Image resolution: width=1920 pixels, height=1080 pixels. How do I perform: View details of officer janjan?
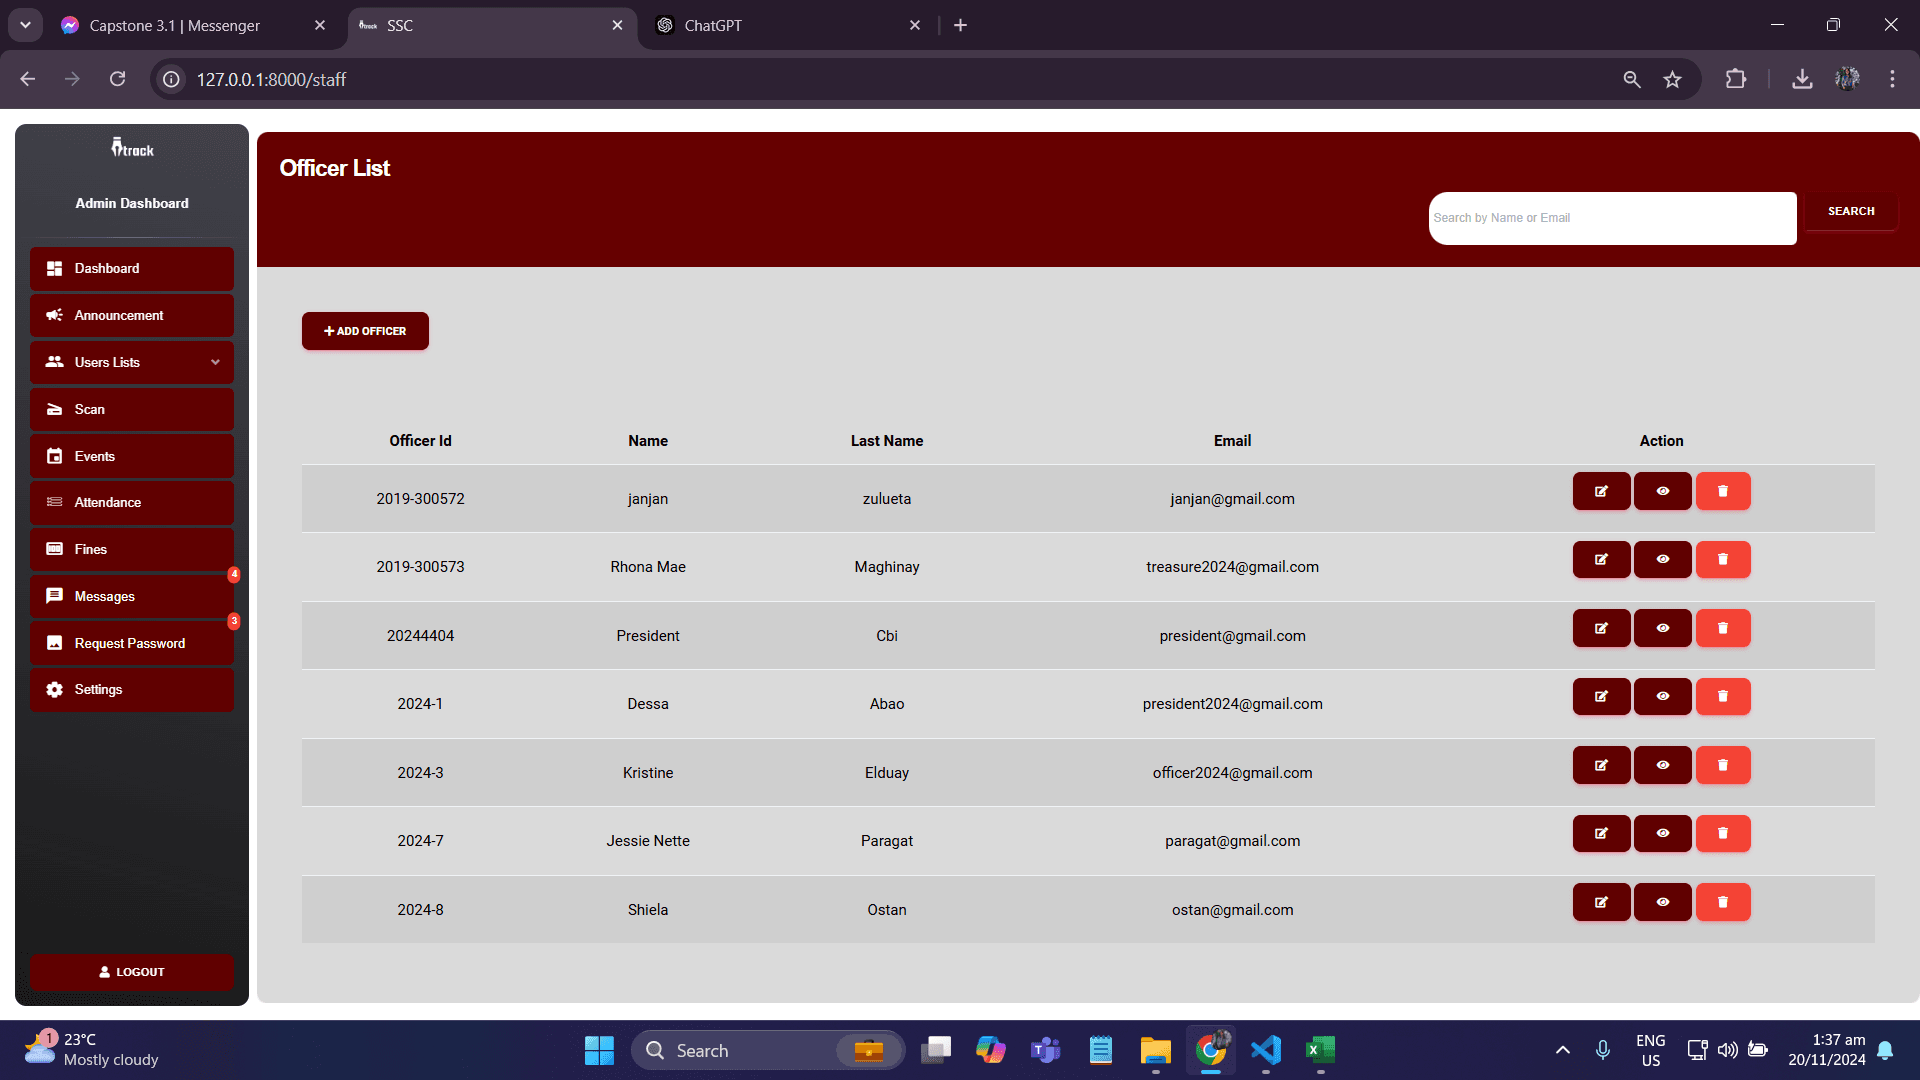tap(1662, 491)
